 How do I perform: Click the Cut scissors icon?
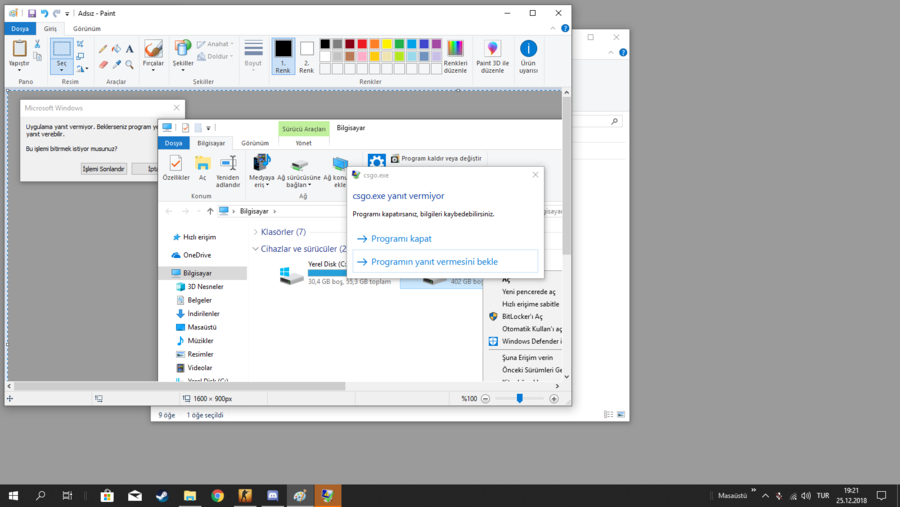pos(37,44)
